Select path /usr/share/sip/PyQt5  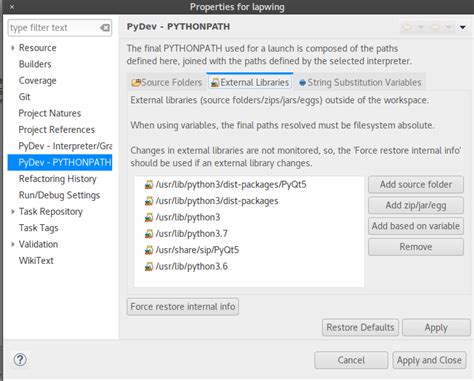pos(197,250)
